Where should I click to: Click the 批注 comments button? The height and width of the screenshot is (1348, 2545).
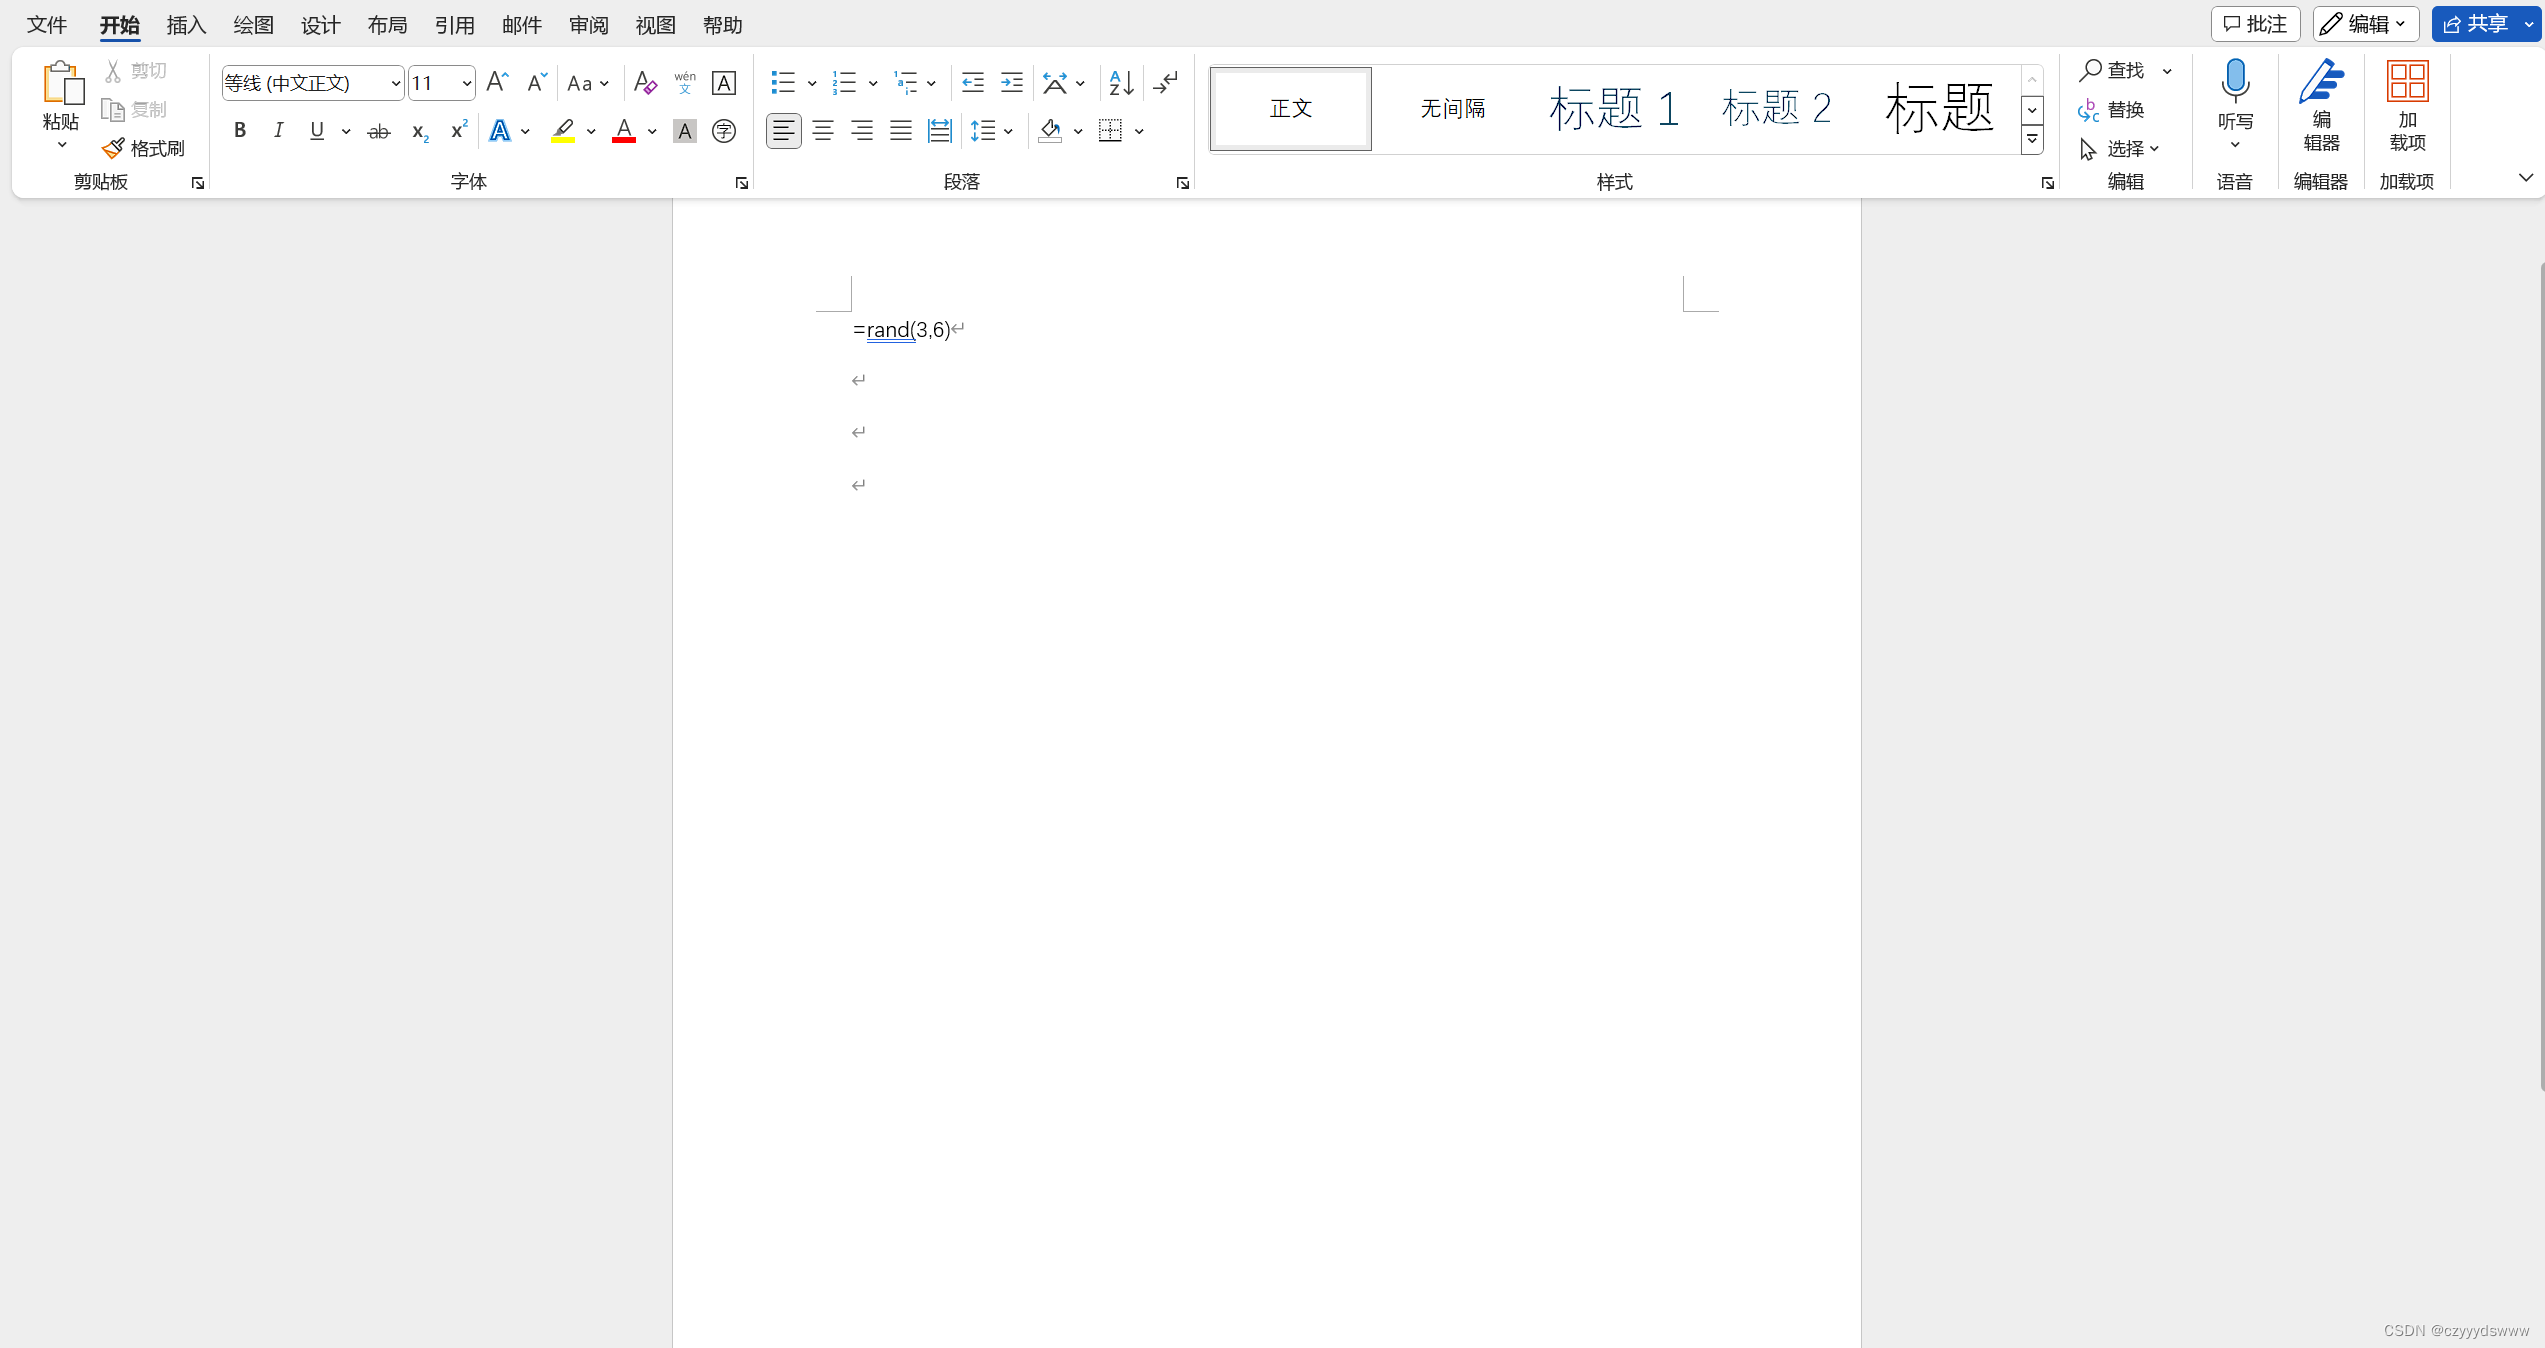pos(2255,24)
